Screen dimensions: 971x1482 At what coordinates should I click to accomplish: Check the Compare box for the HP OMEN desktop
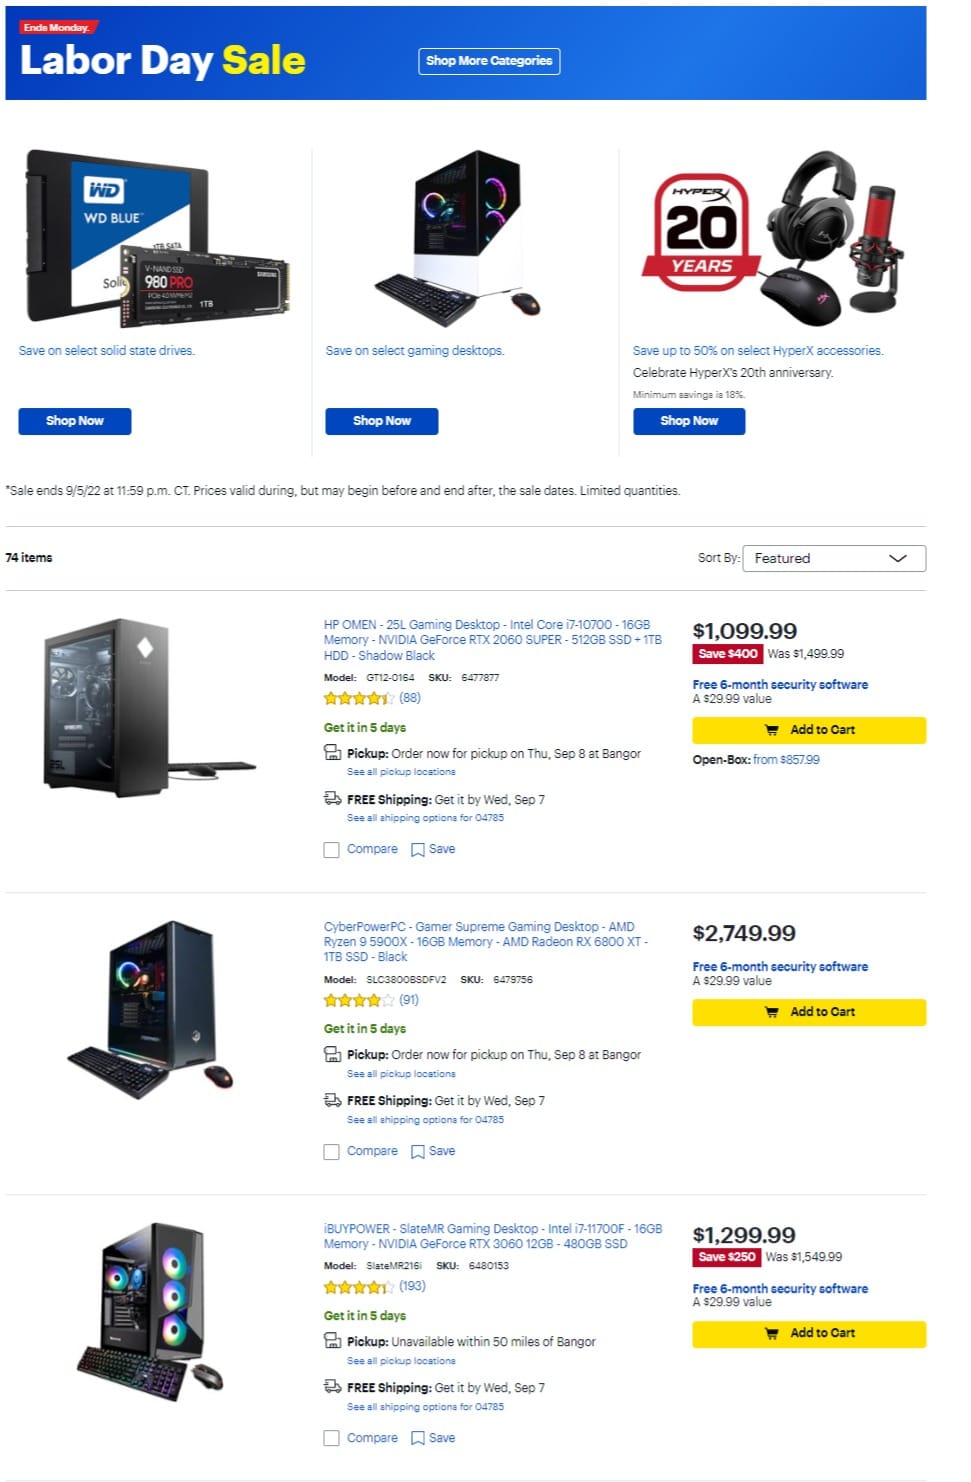[x=330, y=849]
